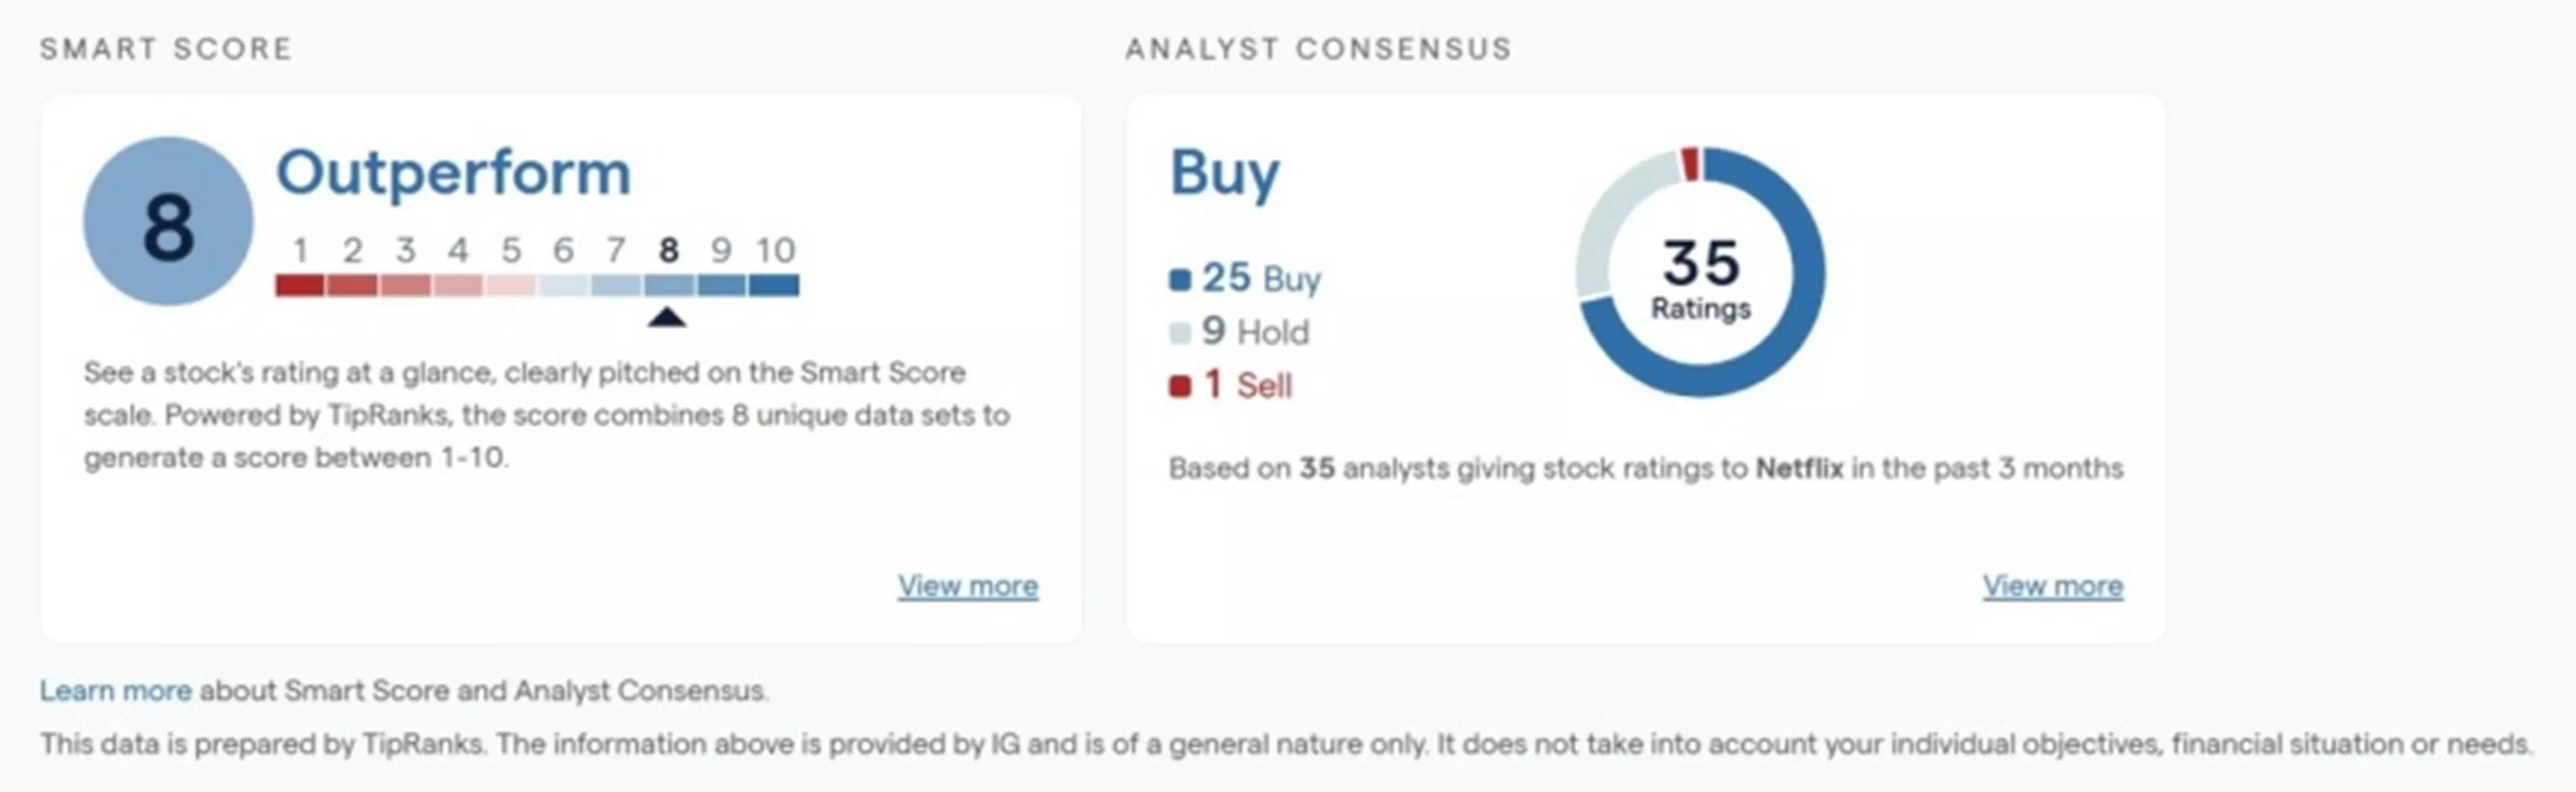Click the Smart Score 8 circle badge
This screenshot has height=792, width=2576.
pos(168,222)
